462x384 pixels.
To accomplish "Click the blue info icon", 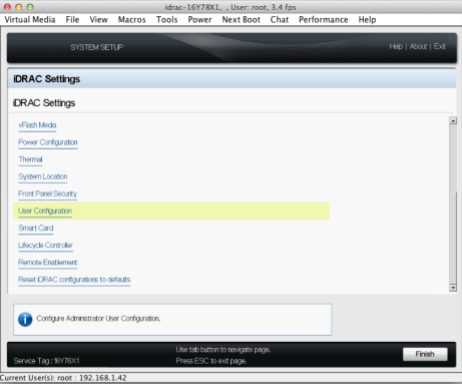I will (x=25, y=319).
